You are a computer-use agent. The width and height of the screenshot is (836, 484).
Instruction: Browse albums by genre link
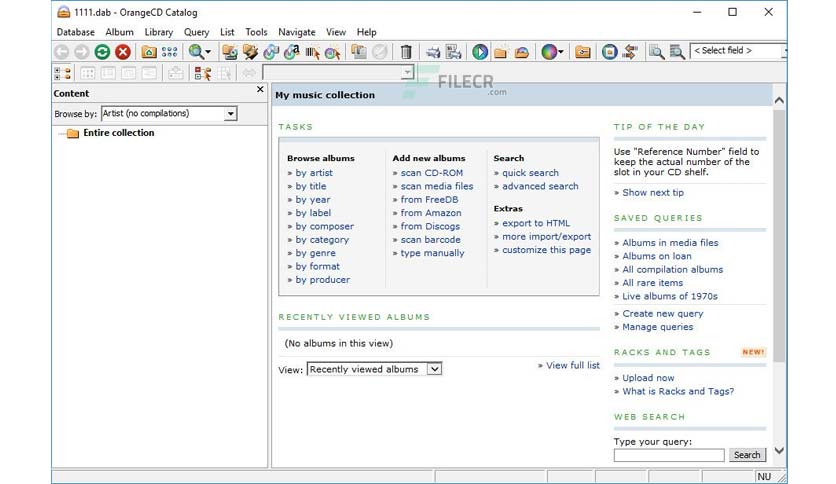coord(316,253)
